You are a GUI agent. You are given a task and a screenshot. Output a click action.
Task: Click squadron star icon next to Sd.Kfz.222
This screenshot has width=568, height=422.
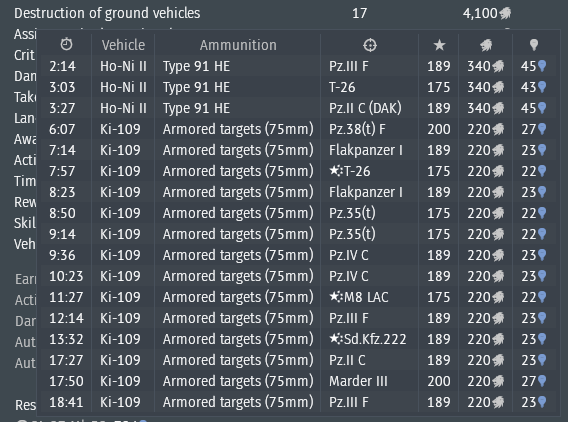(x=336, y=339)
